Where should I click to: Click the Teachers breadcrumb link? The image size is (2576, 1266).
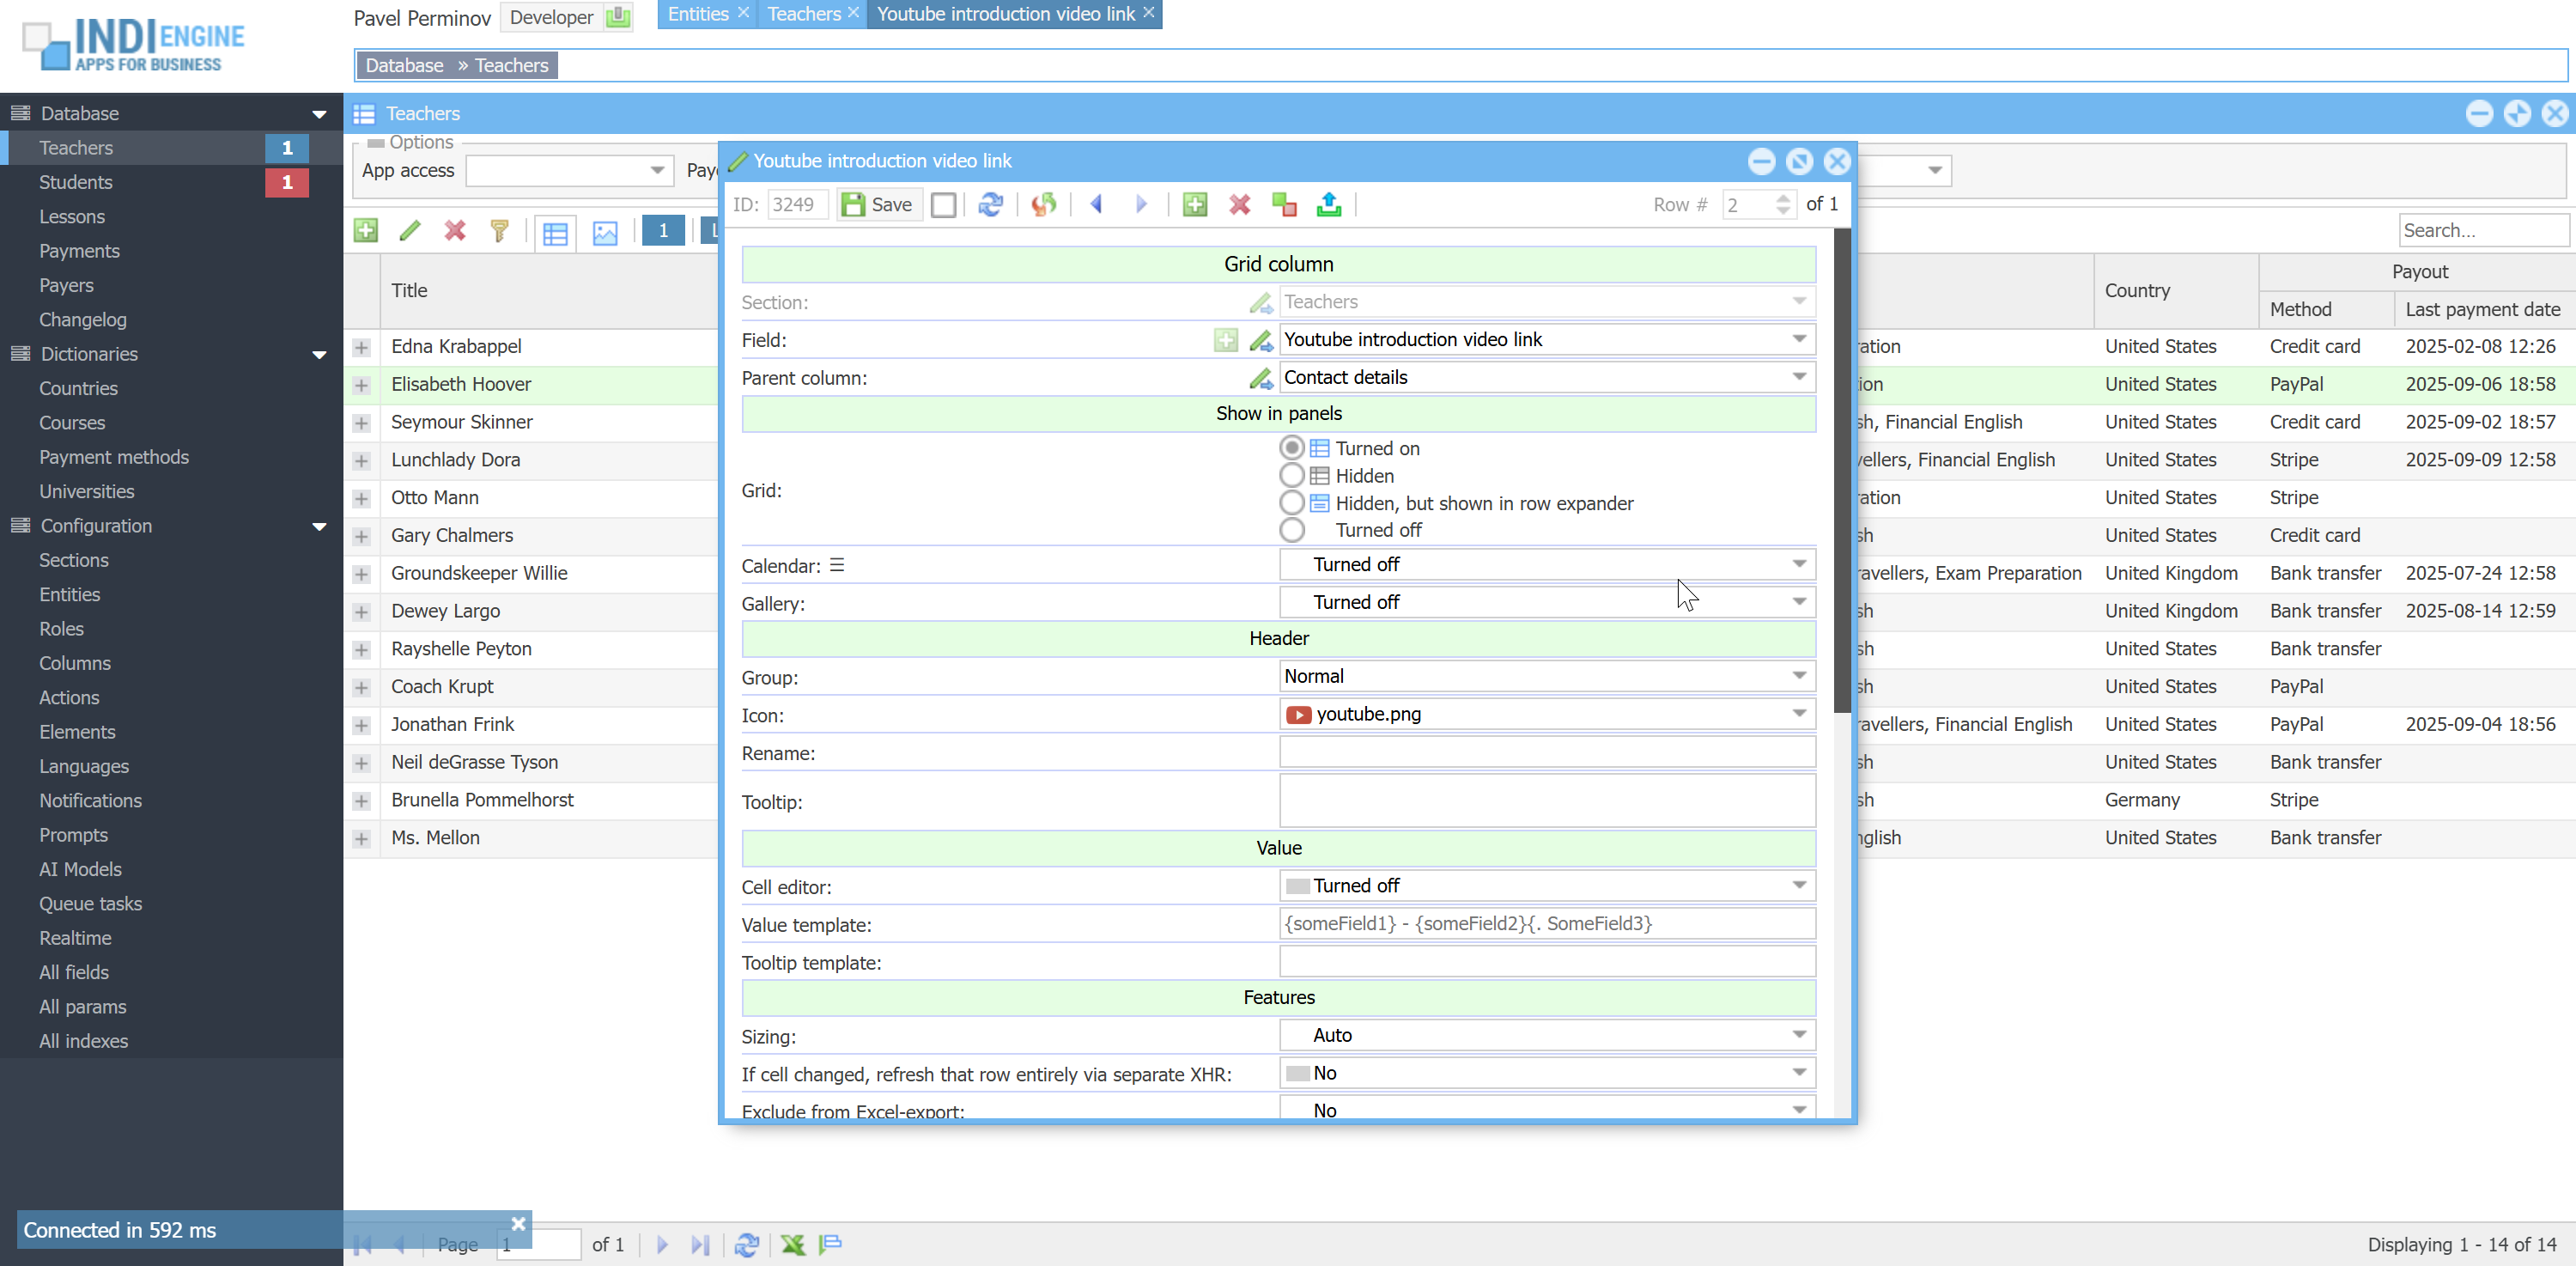[x=511, y=65]
